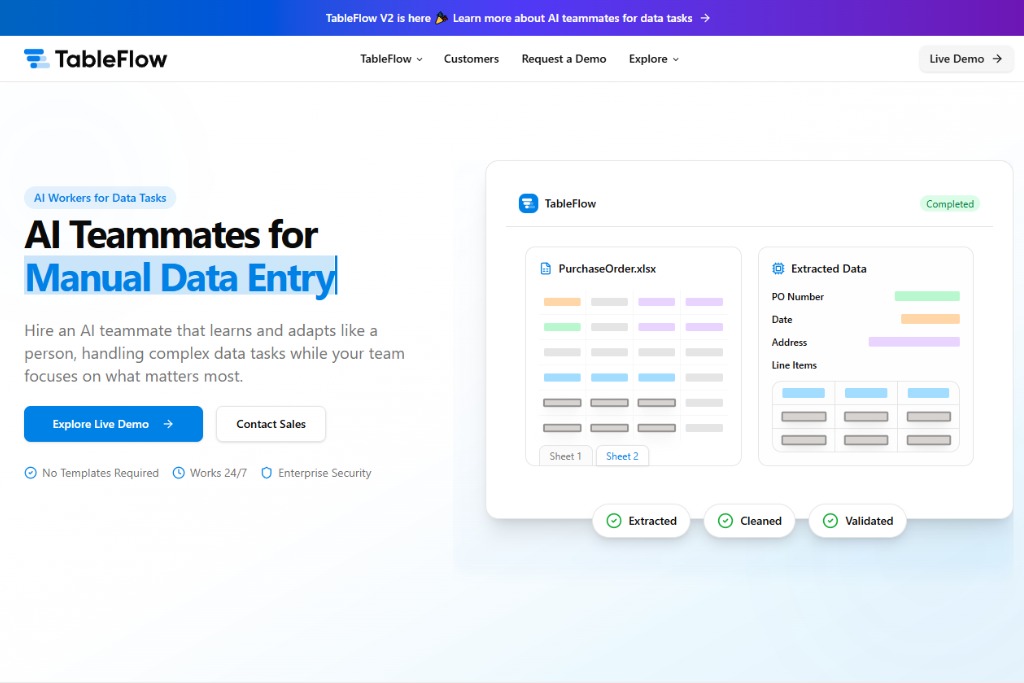Click the Enterprise Security shield icon
Screen dimensions: 1024x683
(x=267, y=473)
